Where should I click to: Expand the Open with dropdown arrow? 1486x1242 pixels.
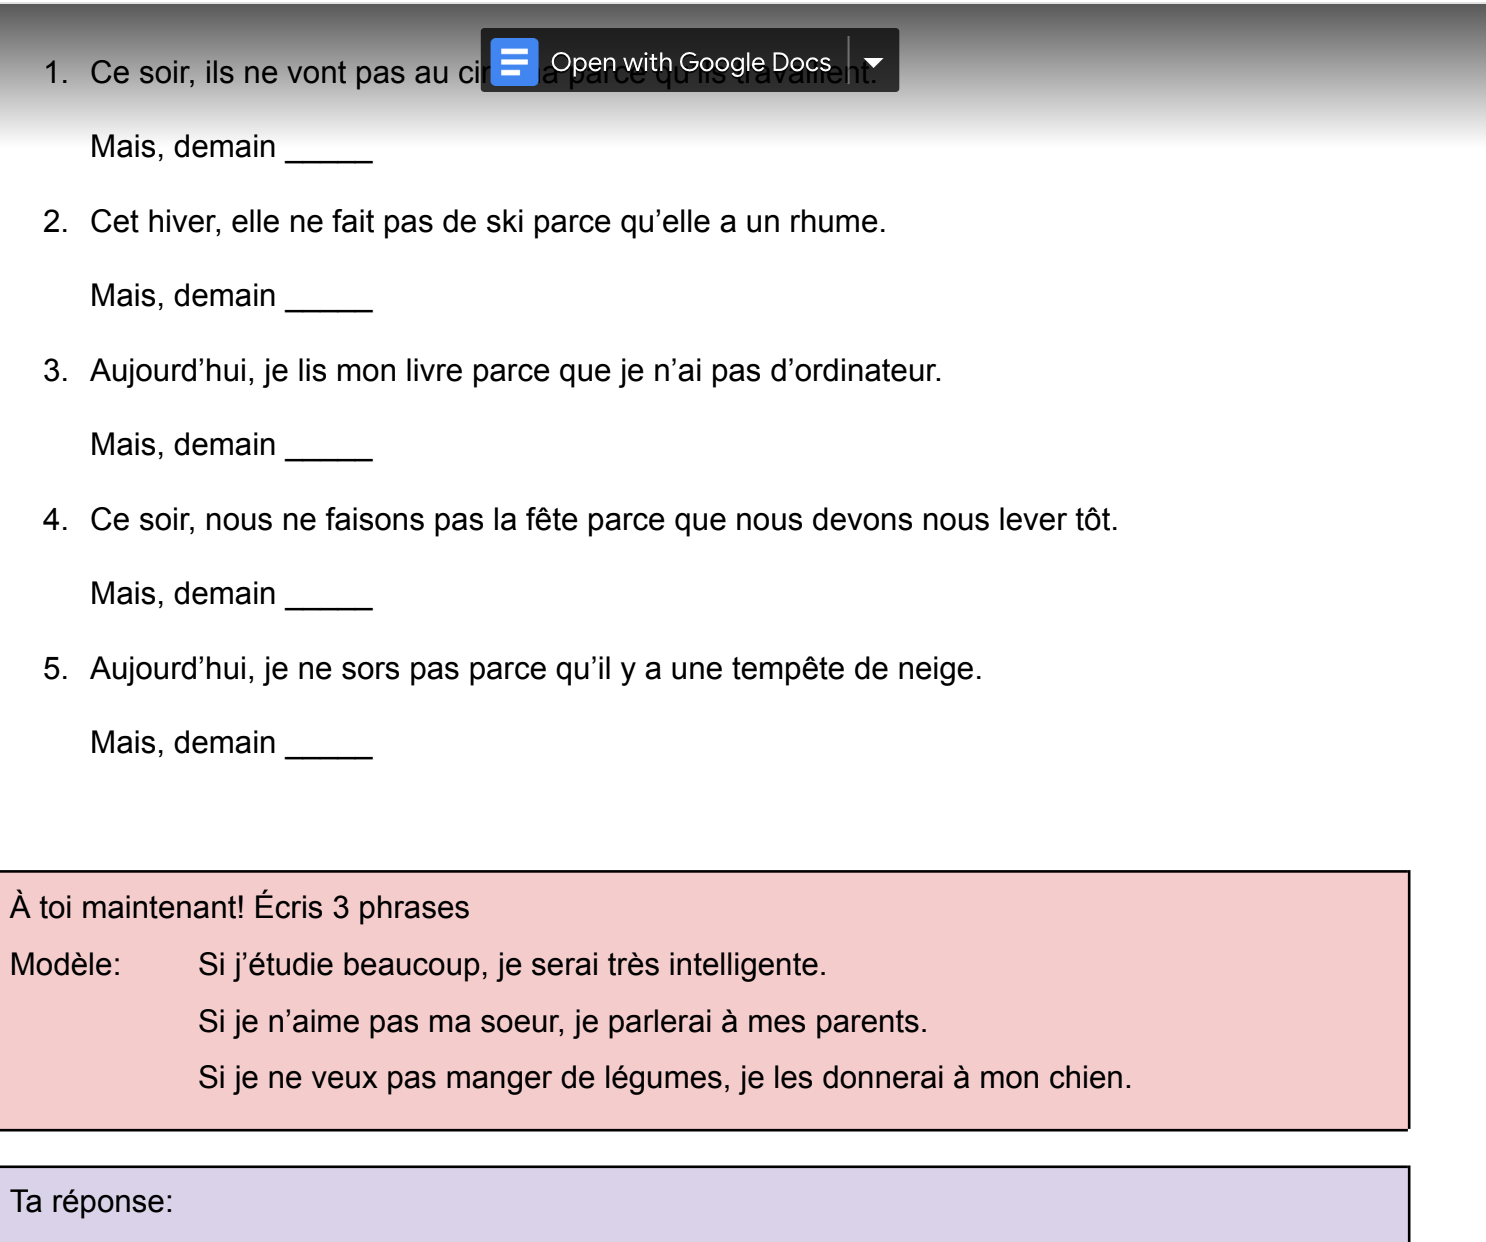tap(874, 62)
